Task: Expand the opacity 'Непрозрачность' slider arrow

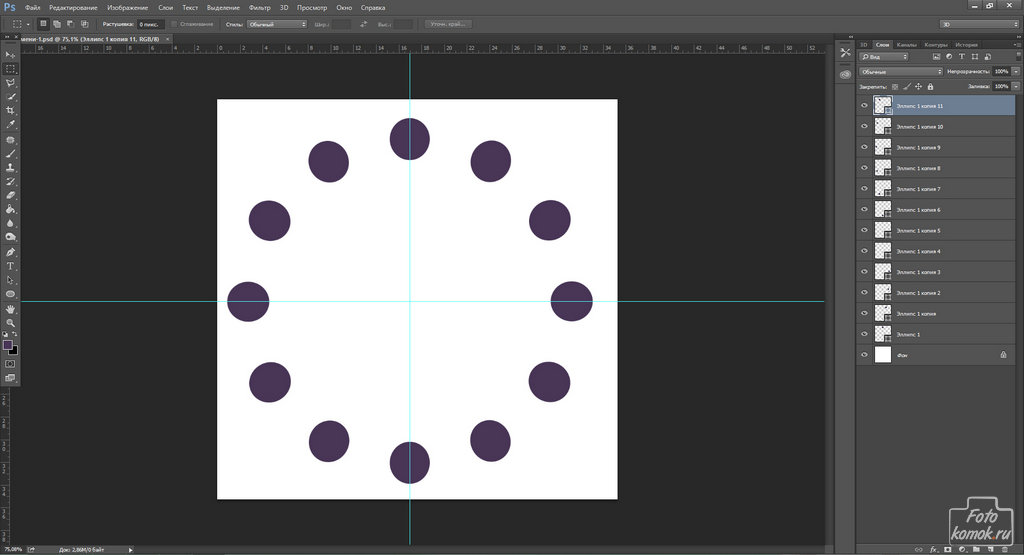Action: click(x=1014, y=72)
